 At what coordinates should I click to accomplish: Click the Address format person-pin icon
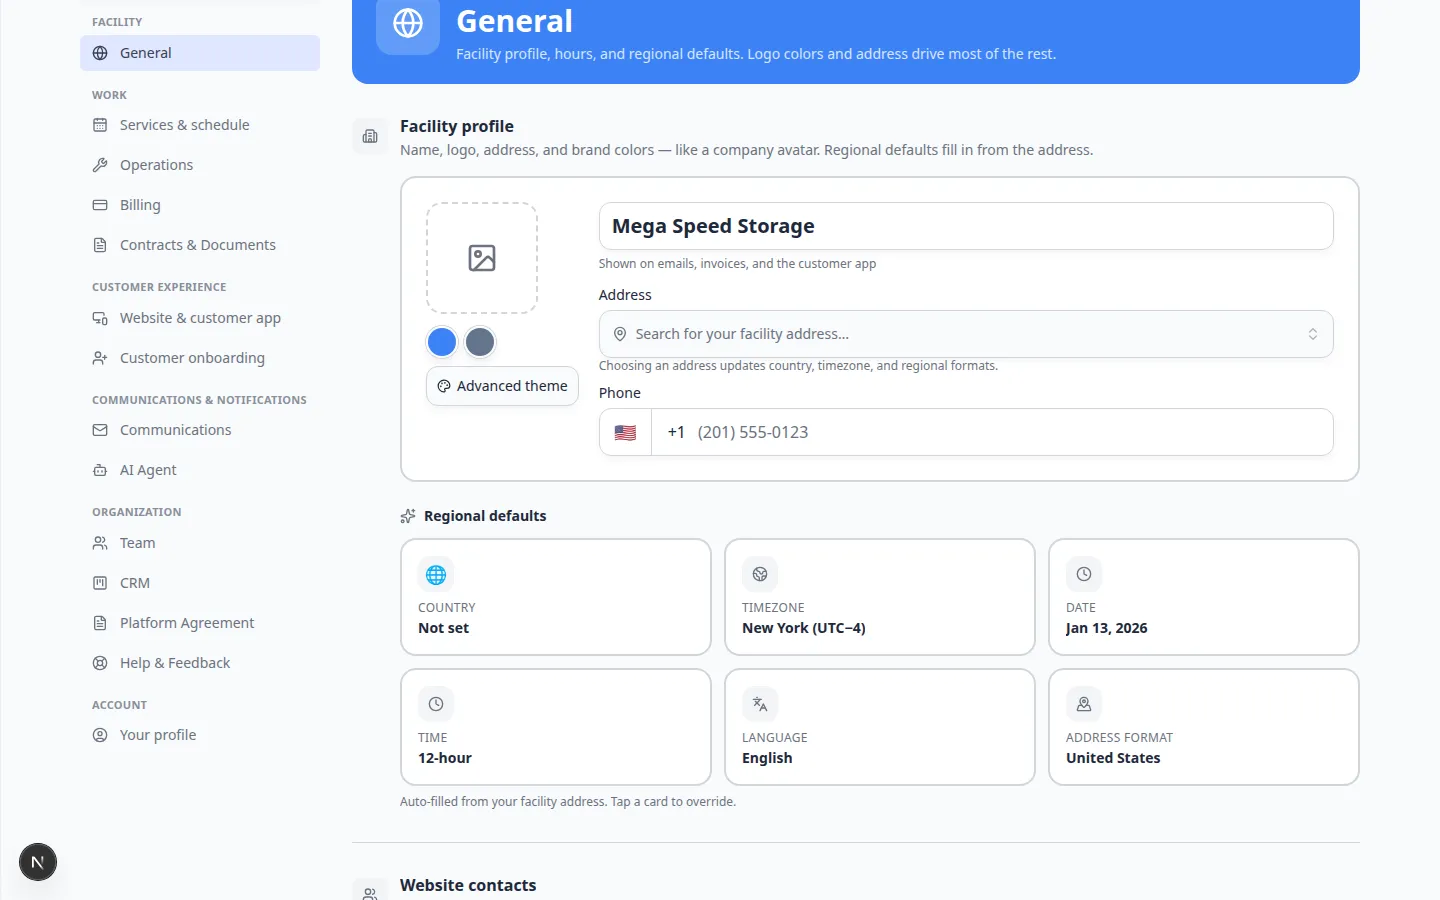(1084, 704)
